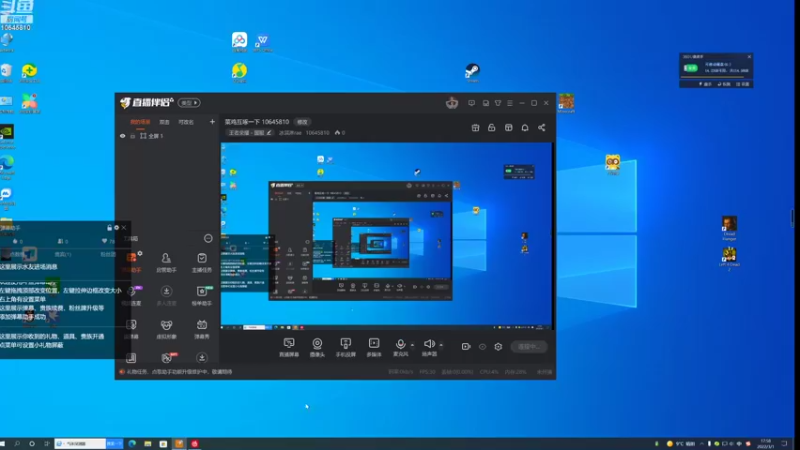Open the skin theme icon in title bar

pyautogui.click(x=498, y=103)
